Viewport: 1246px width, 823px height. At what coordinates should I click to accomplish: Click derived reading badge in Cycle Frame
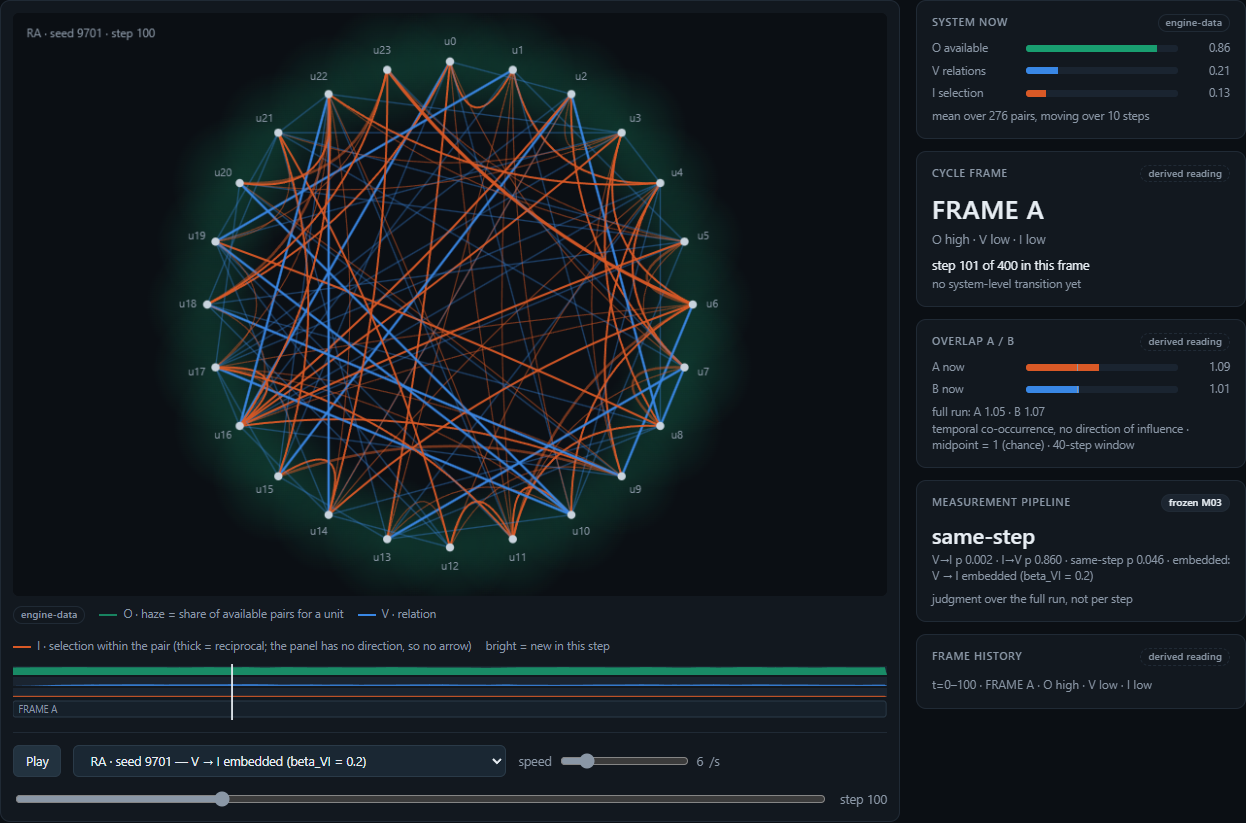tap(1185, 174)
